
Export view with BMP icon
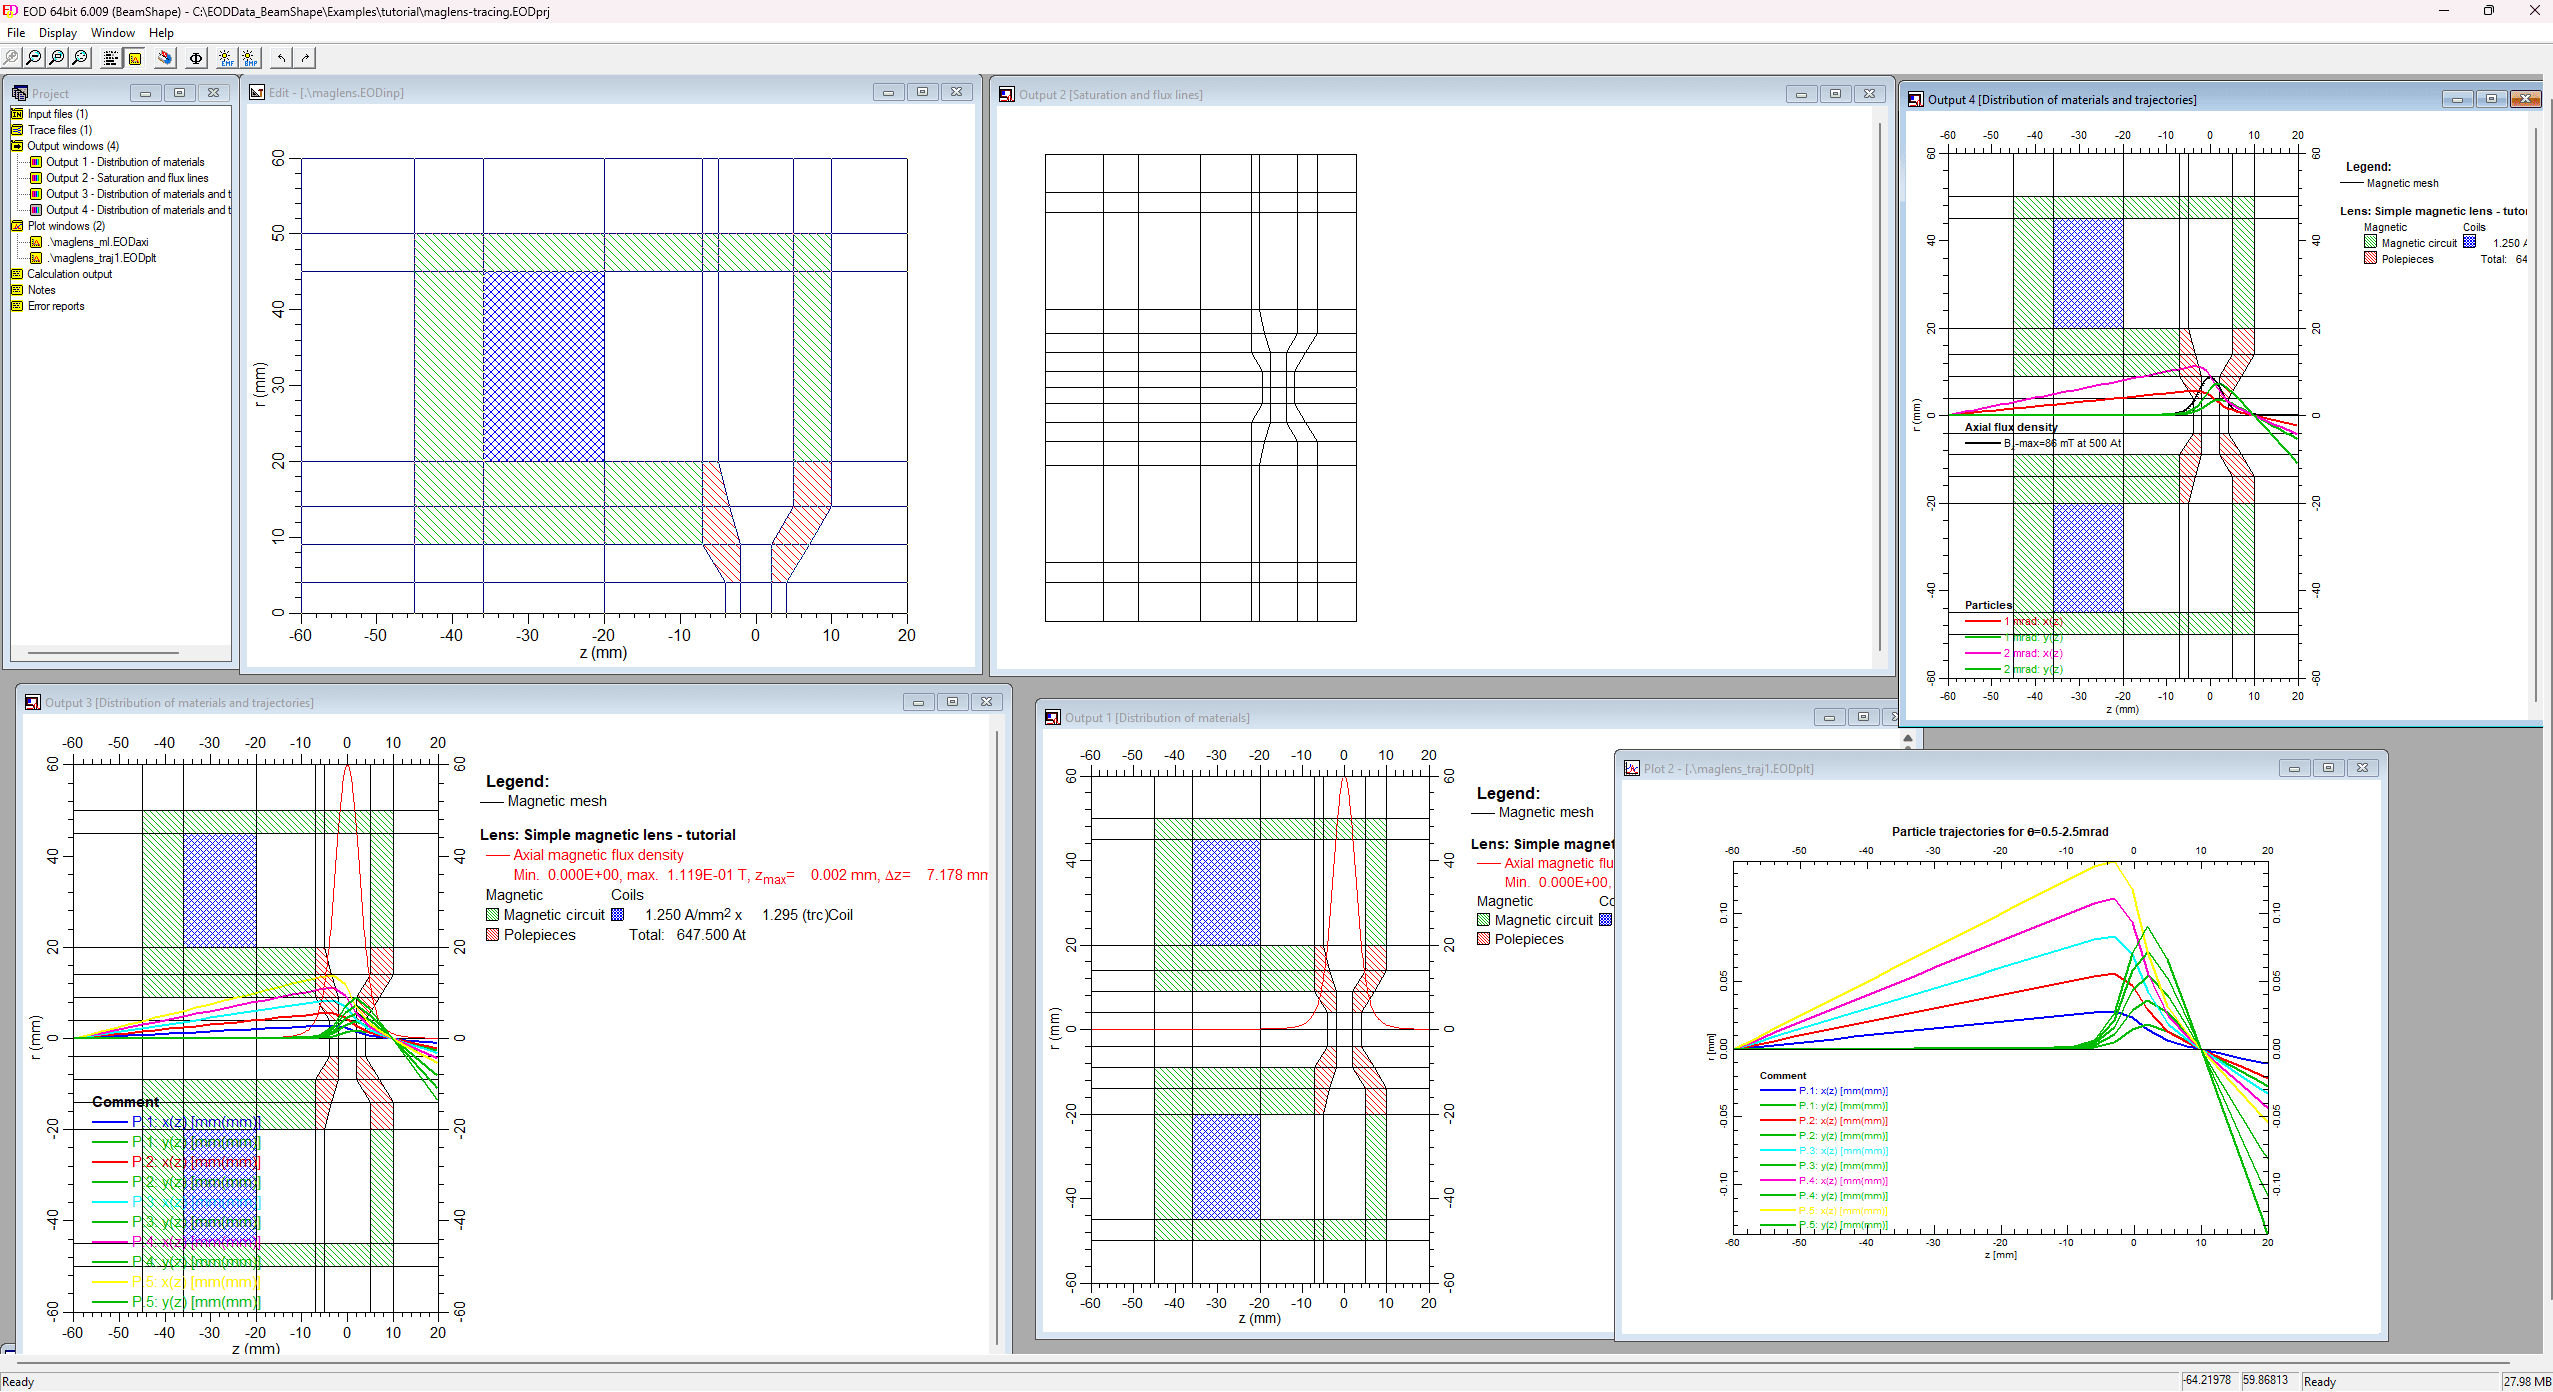point(250,58)
